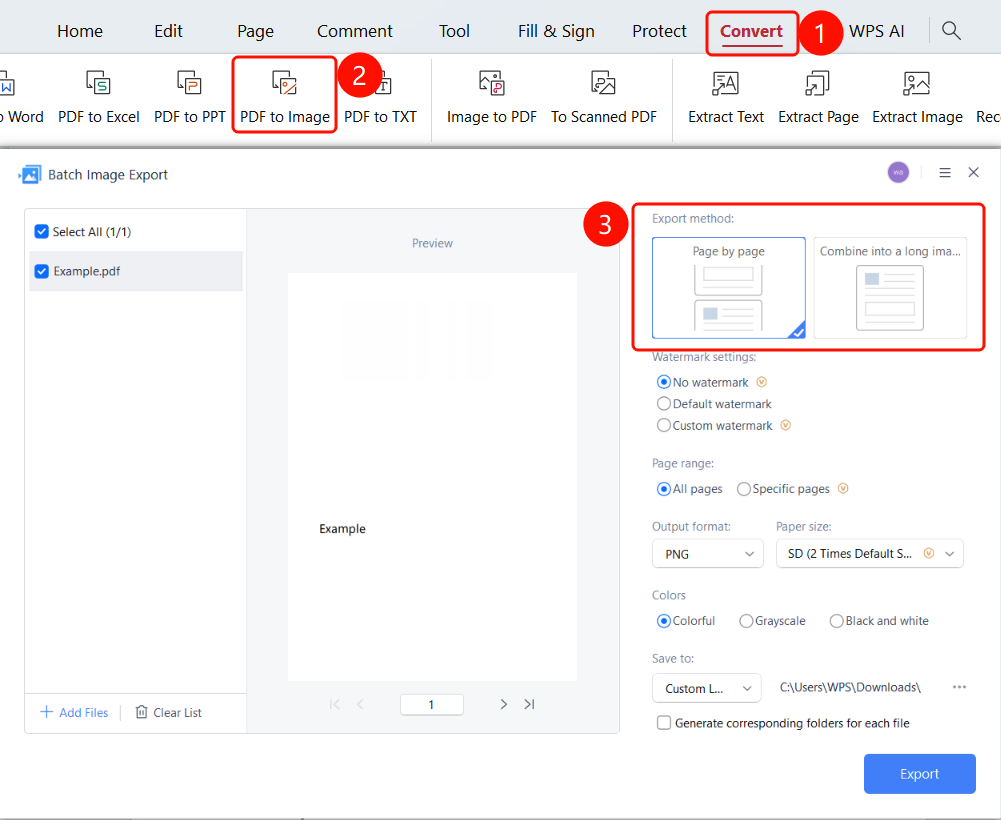This screenshot has width=1001, height=820.
Task: Switch to the Fill & Sign tab
Action: (556, 31)
